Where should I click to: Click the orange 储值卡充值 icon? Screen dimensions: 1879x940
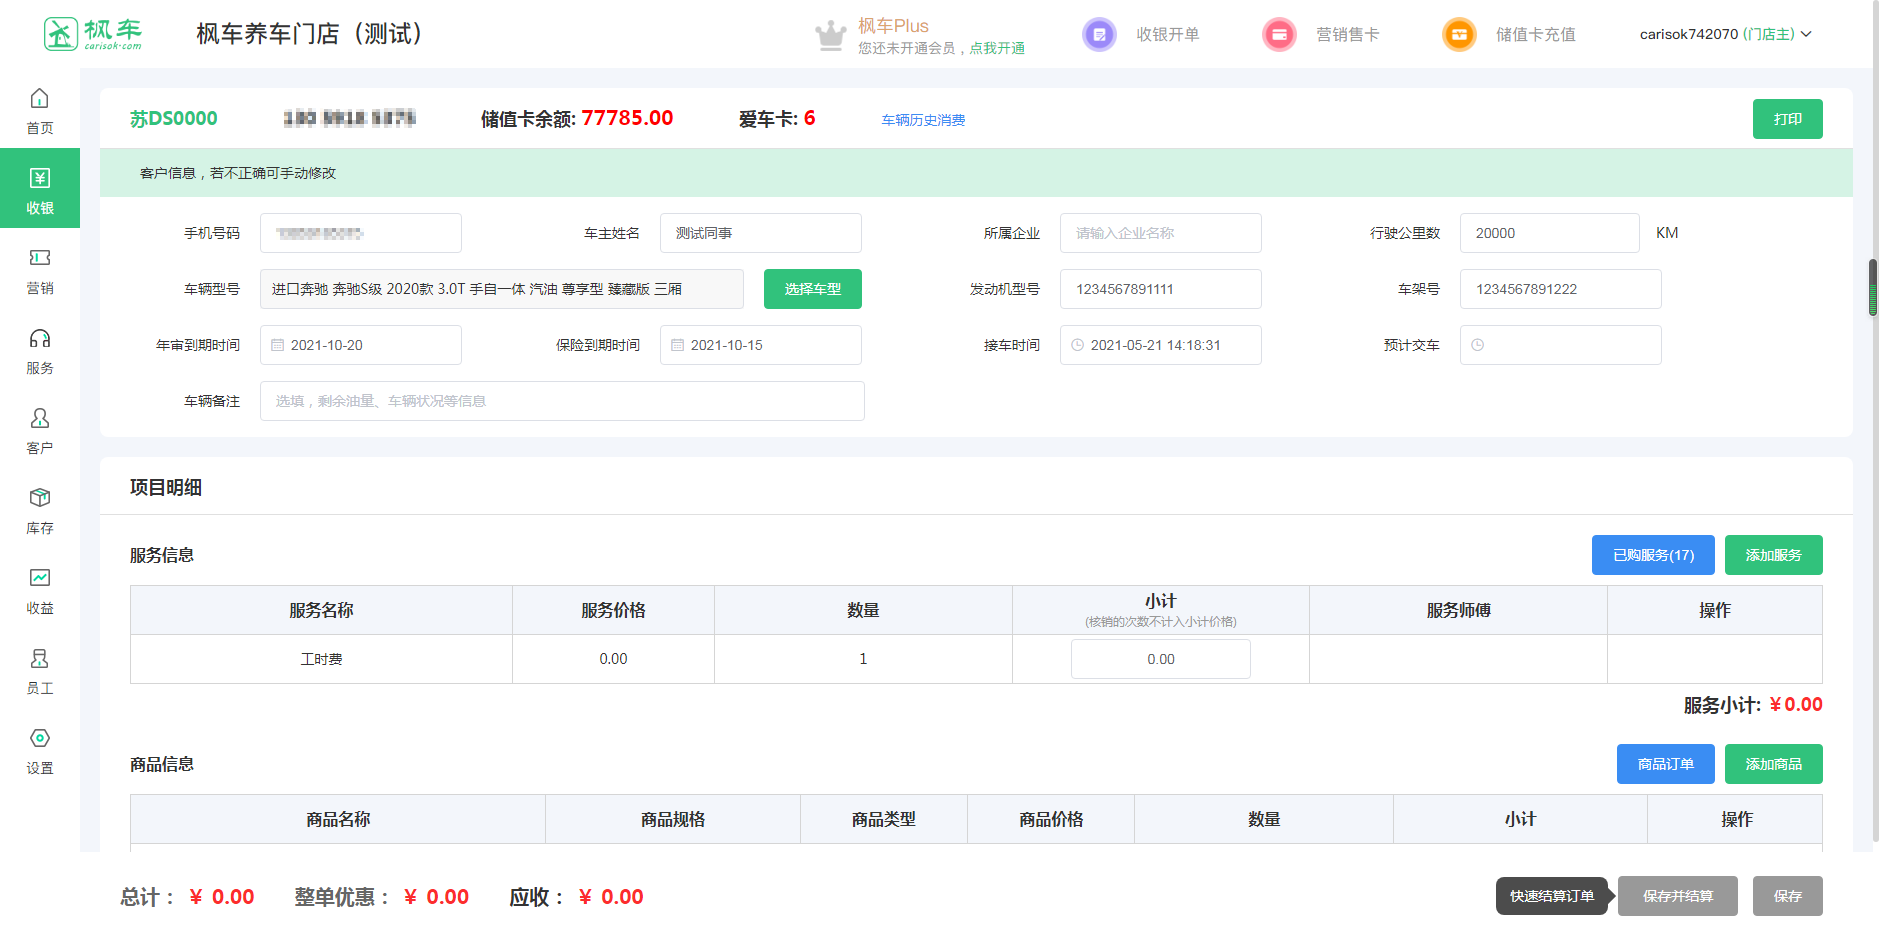[x=1459, y=35]
